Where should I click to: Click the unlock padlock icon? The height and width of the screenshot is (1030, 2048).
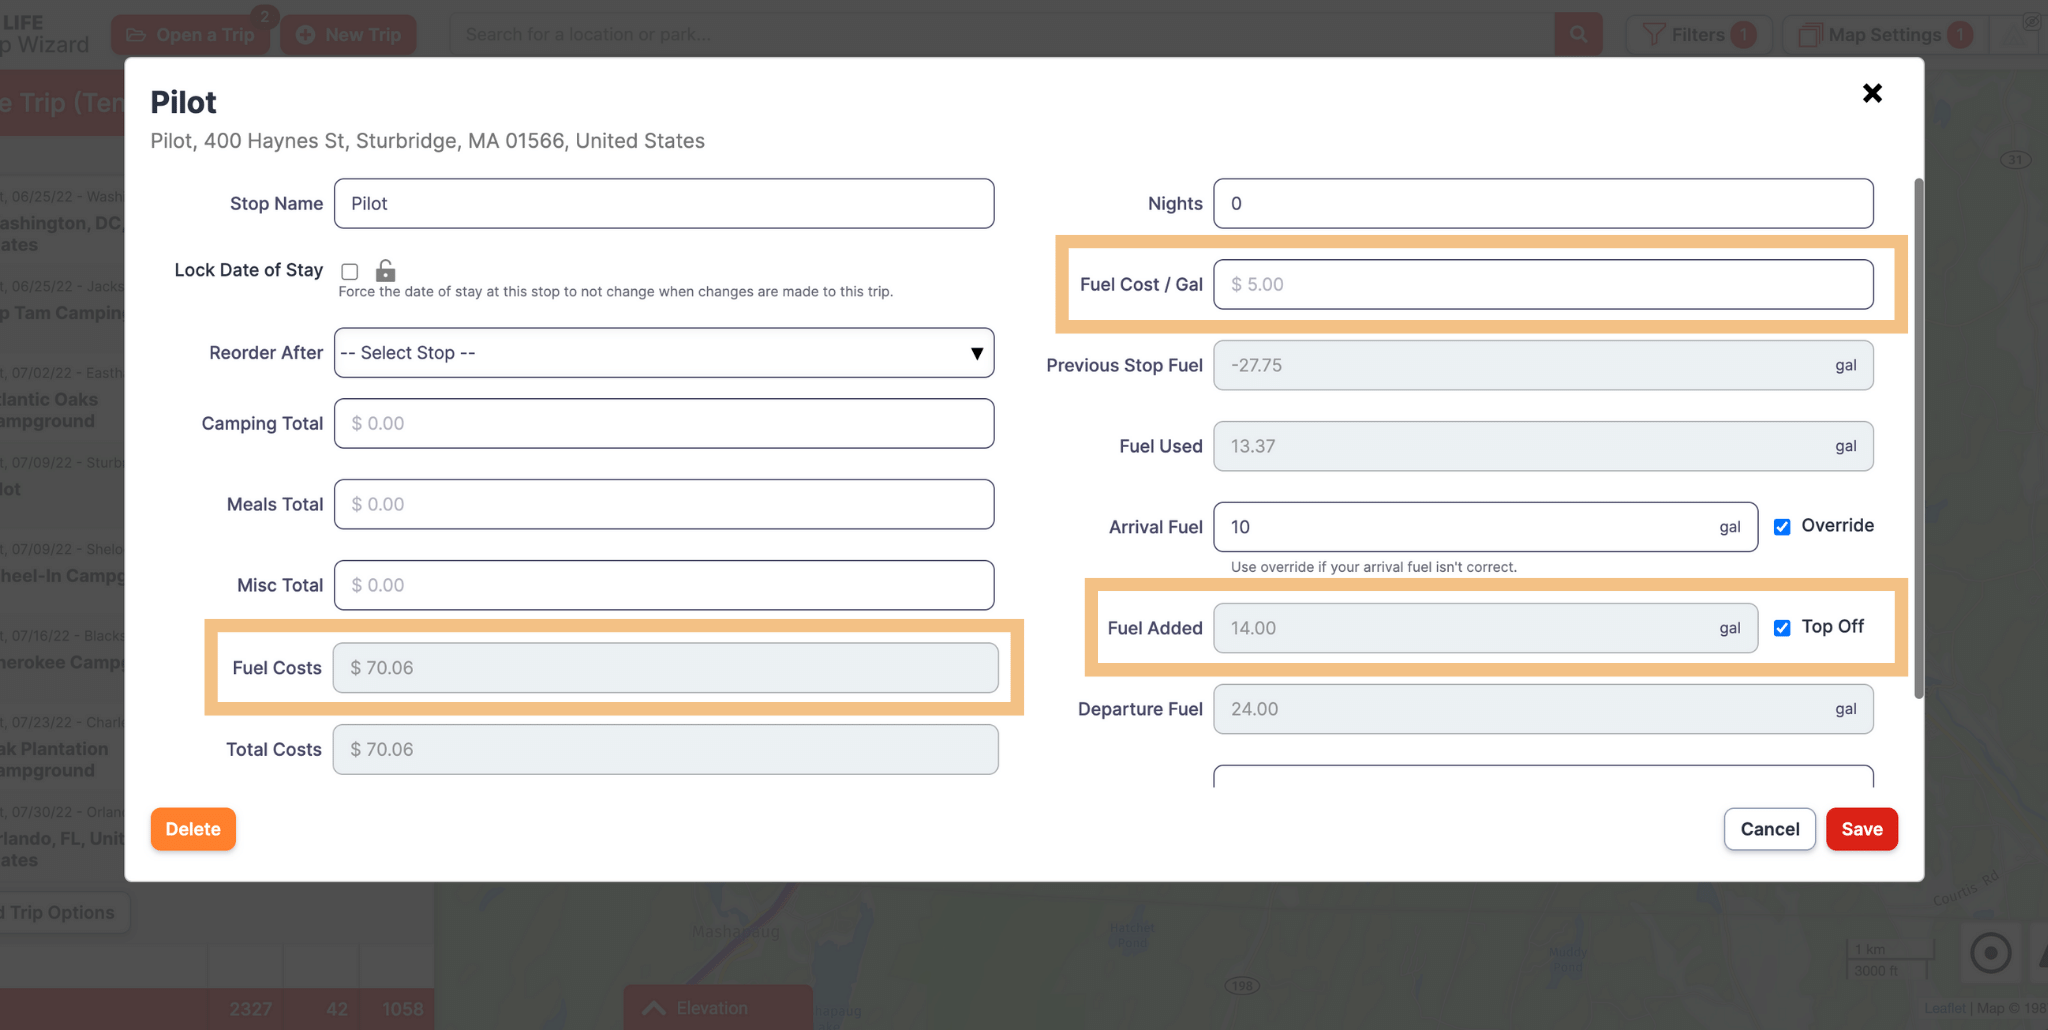point(385,270)
